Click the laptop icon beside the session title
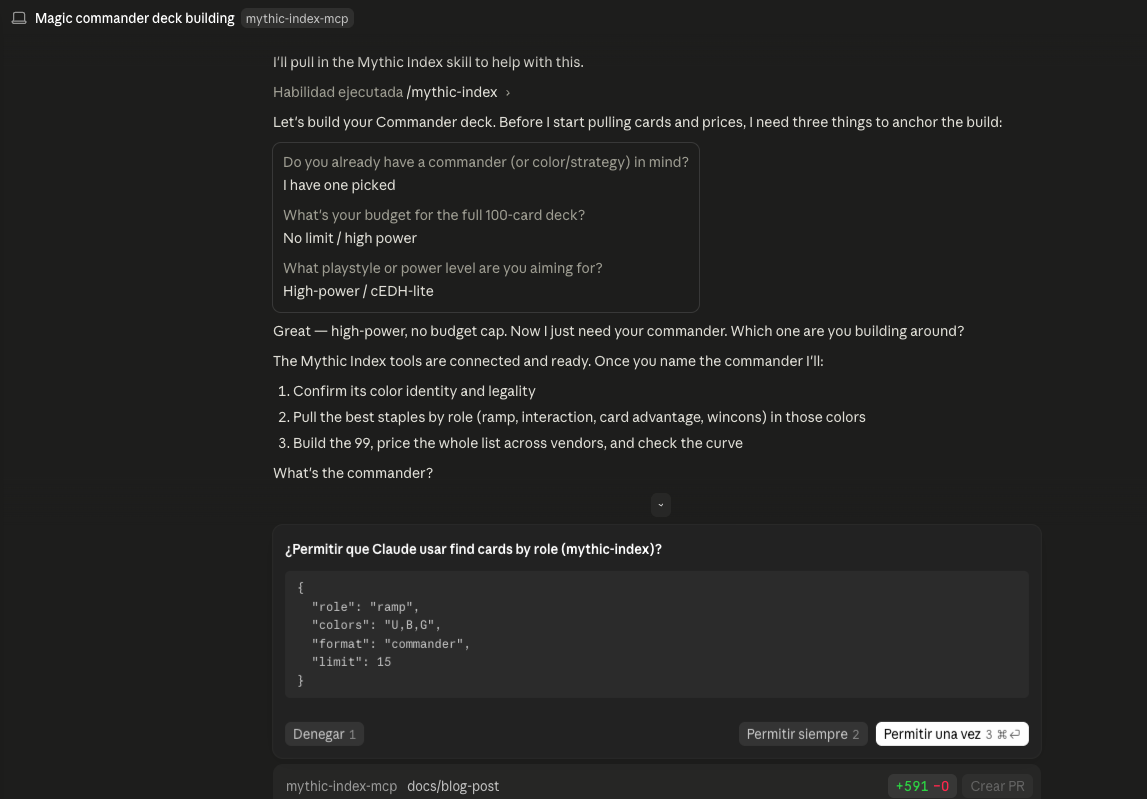Image resolution: width=1147 pixels, height=799 pixels. [x=19, y=18]
